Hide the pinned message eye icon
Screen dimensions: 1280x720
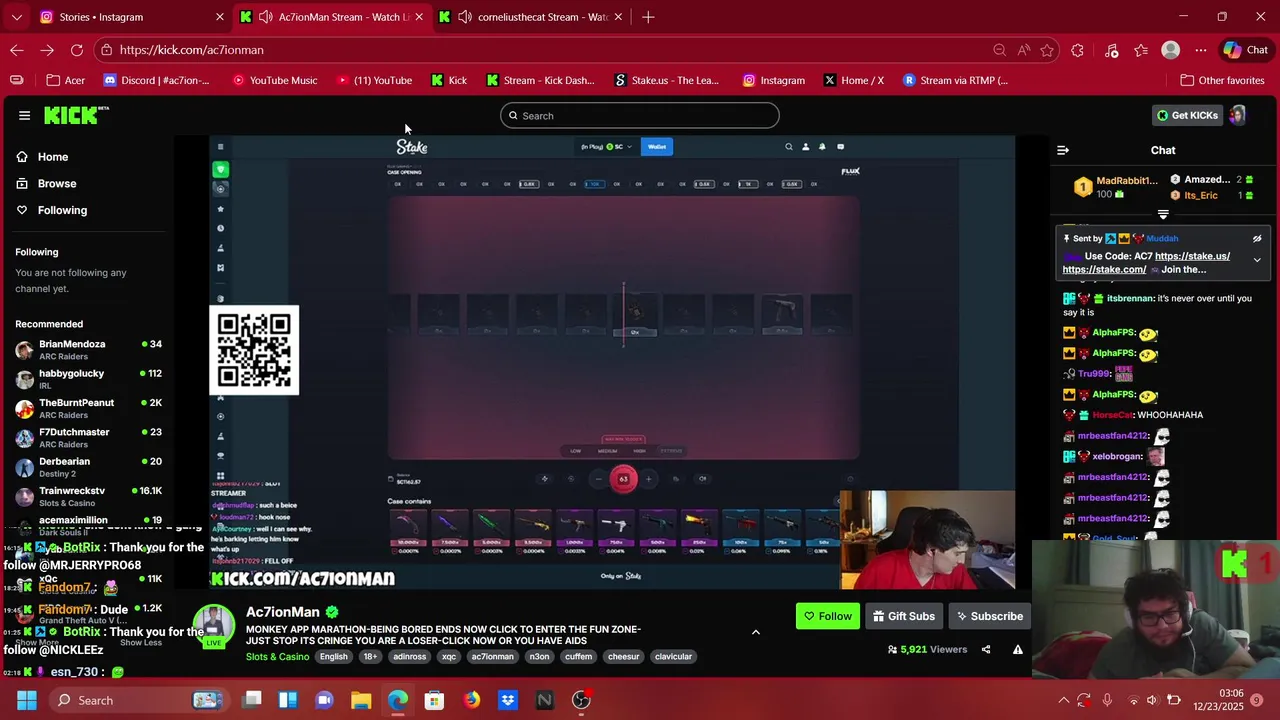(1257, 239)
